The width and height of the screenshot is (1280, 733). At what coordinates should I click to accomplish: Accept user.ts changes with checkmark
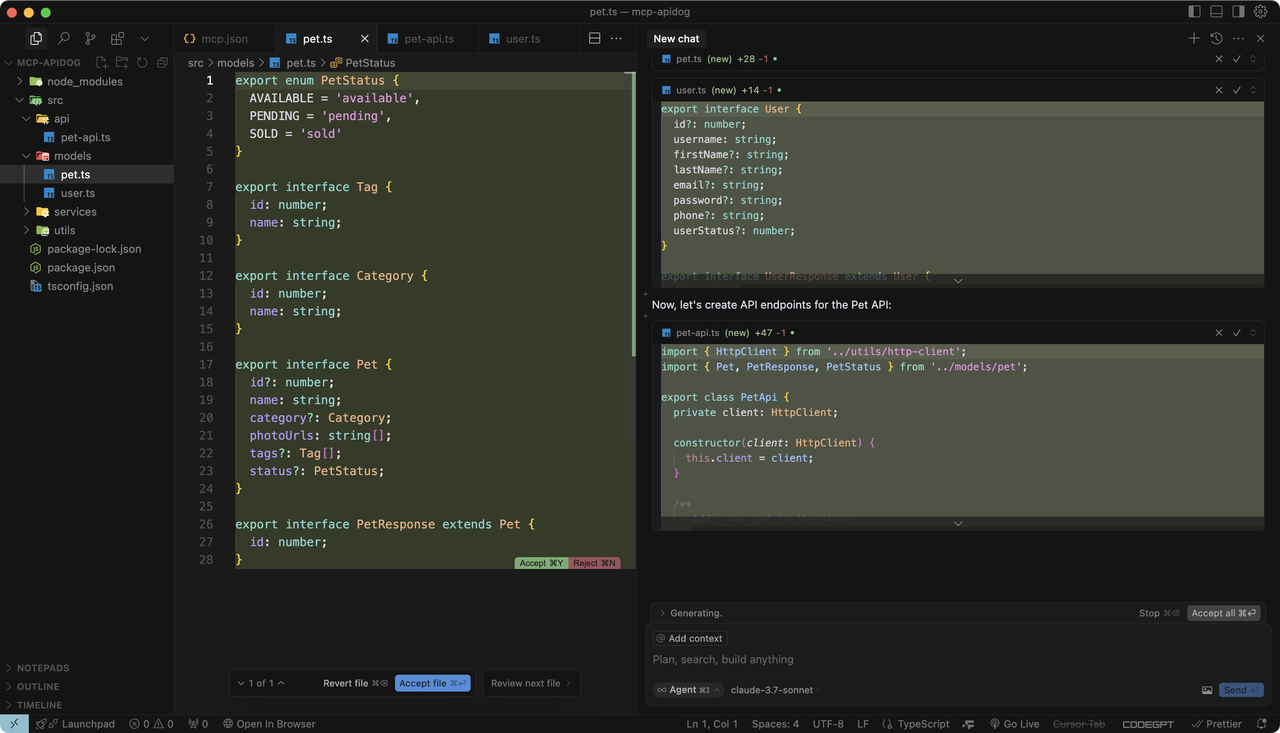tap(1237, 90)
